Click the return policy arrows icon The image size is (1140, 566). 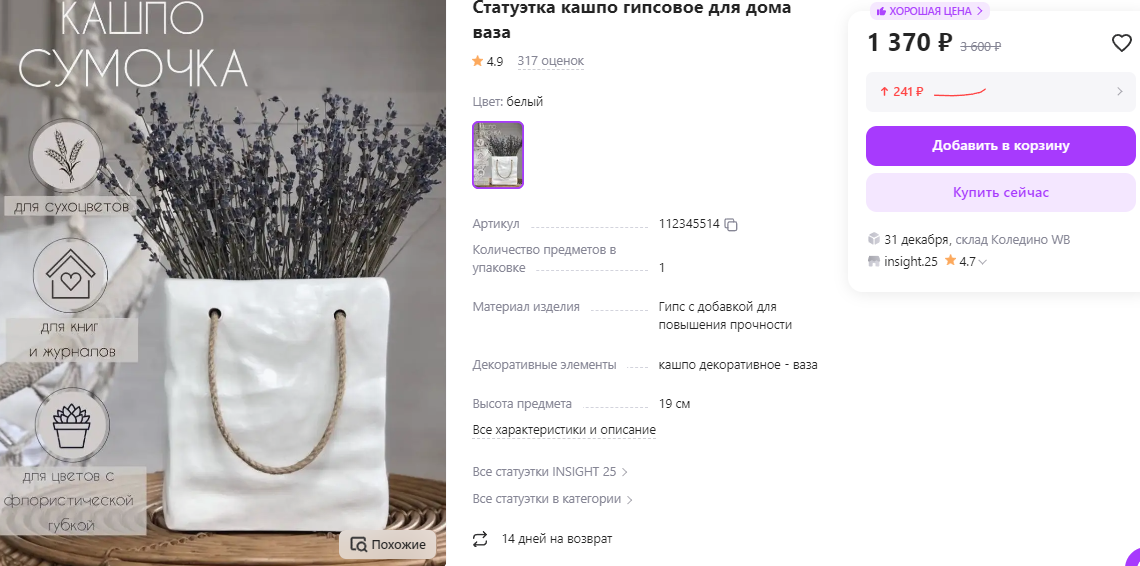click(x=480, y=539)
